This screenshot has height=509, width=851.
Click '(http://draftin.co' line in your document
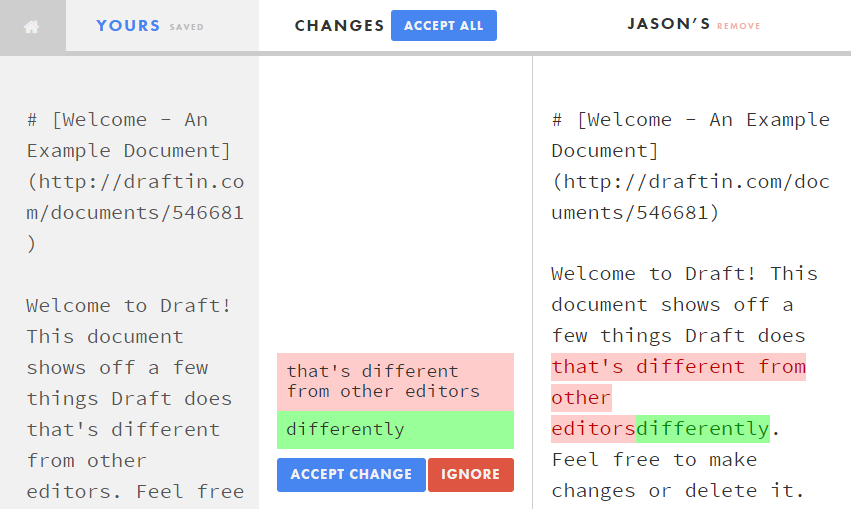point(136,182)
